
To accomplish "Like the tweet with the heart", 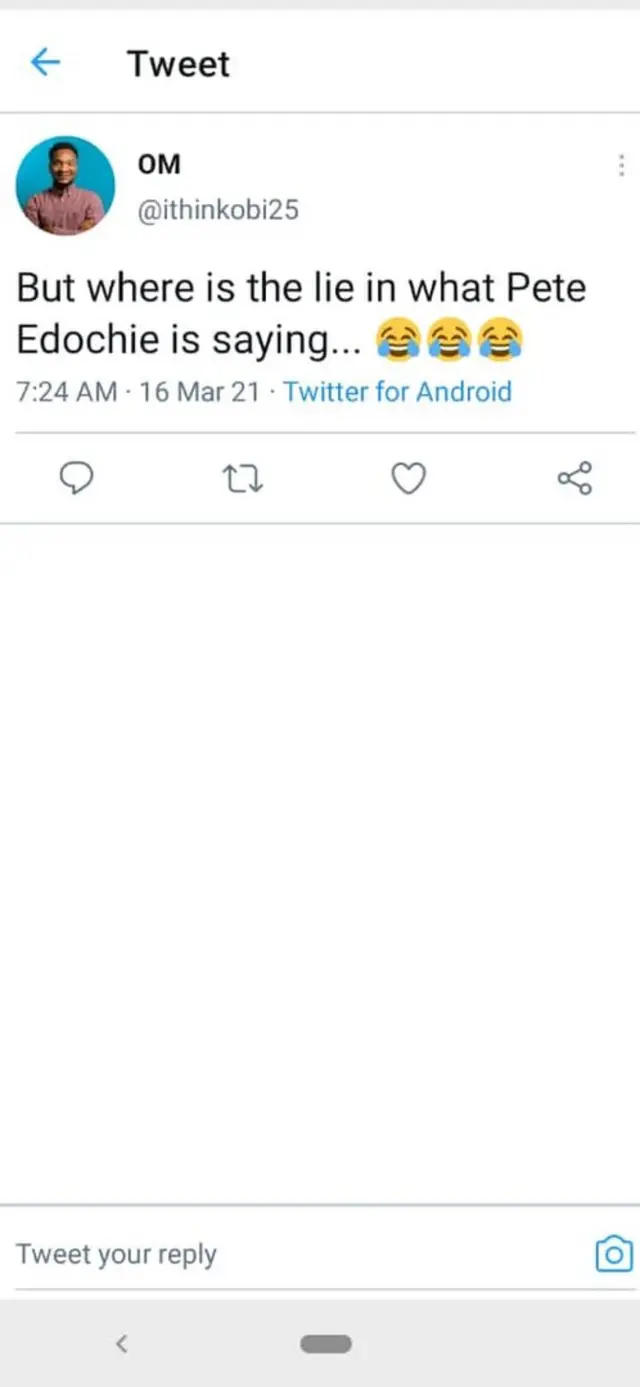I will point(407,480).
